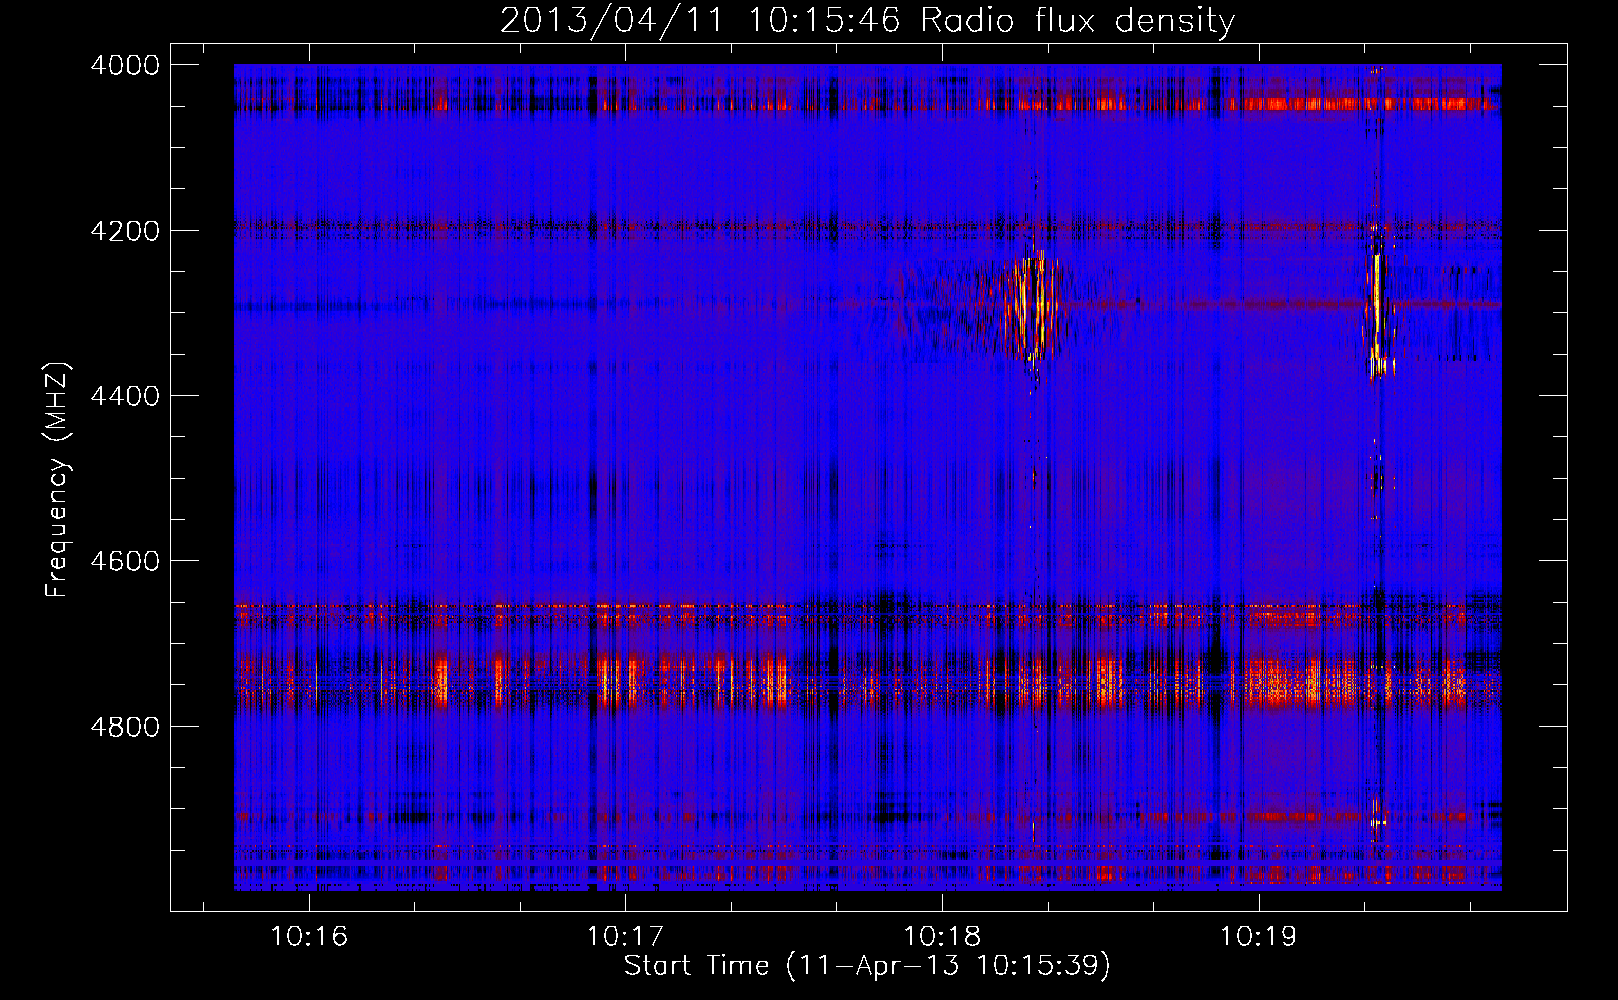
Task: Click the 10:16 time axis label
Action: tap(309, 936)
